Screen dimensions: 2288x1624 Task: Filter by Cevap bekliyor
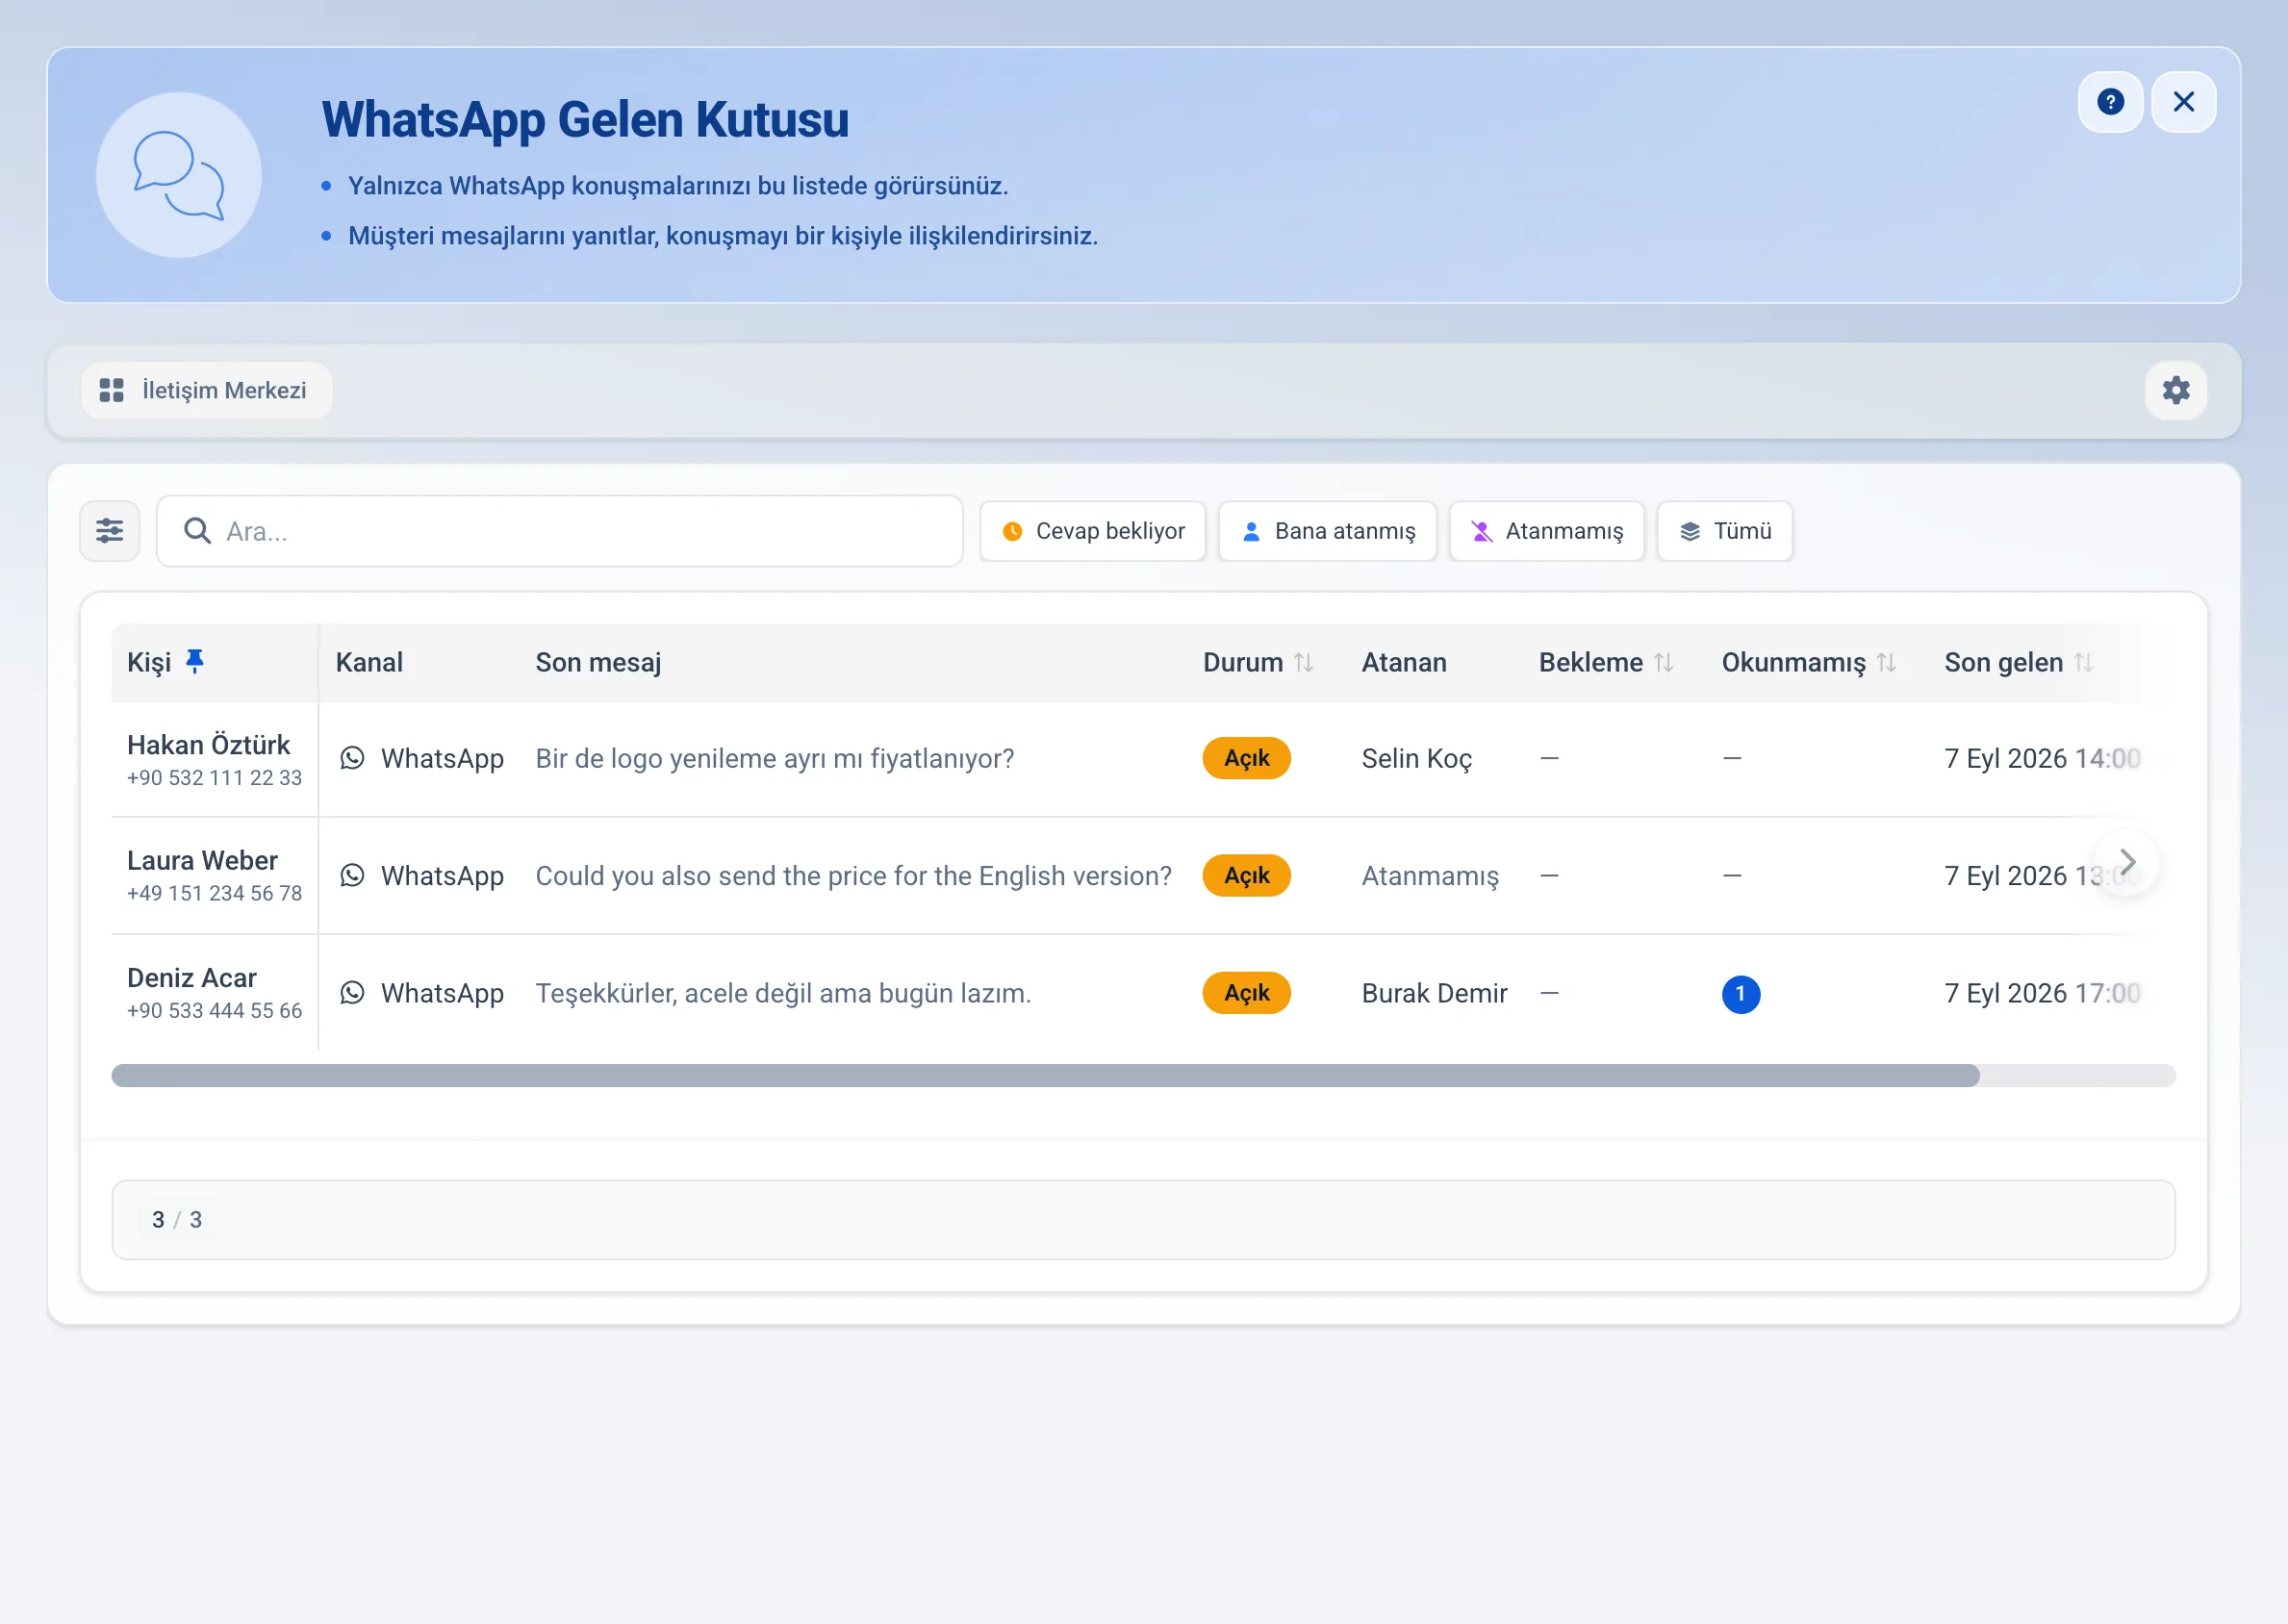[1093, 531]
